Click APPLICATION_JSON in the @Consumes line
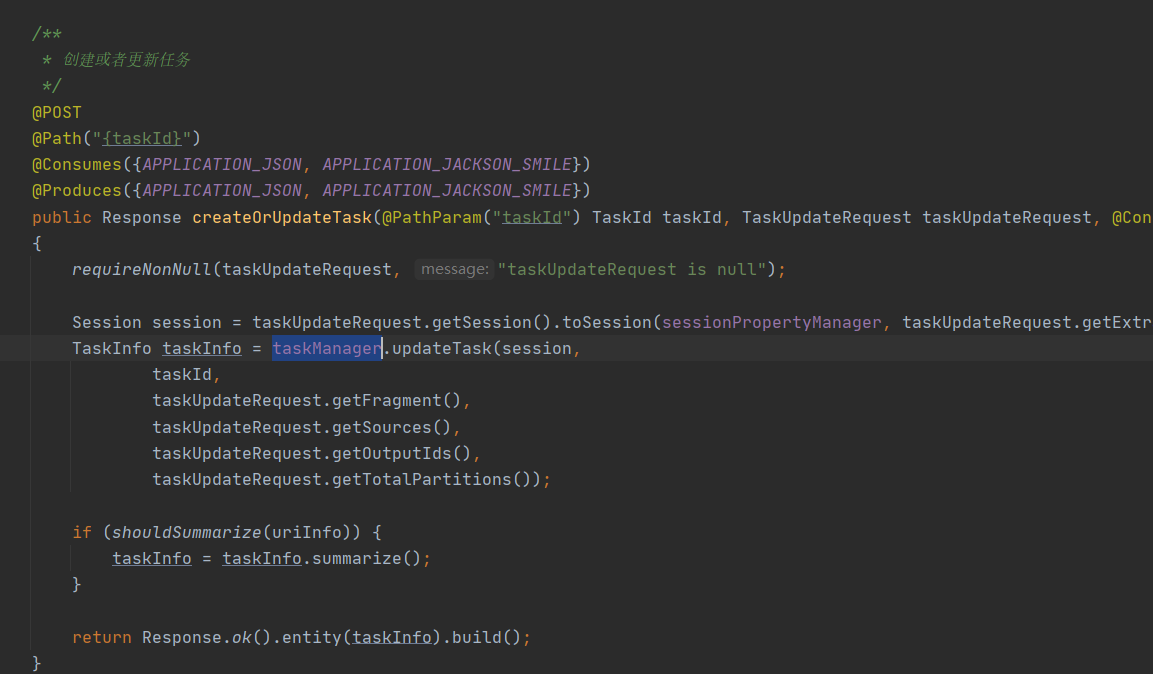This screenshot has width=1153, height=674. coord(222,164)
